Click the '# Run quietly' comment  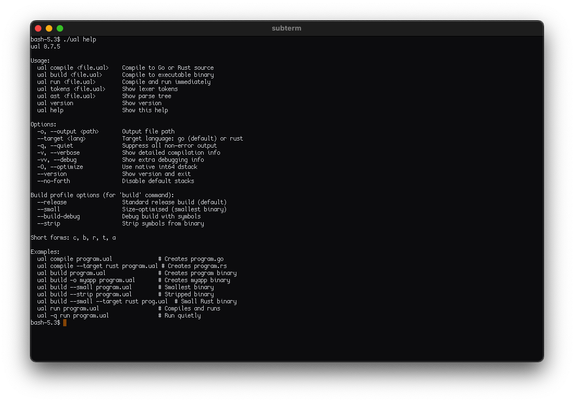point(179,316)
